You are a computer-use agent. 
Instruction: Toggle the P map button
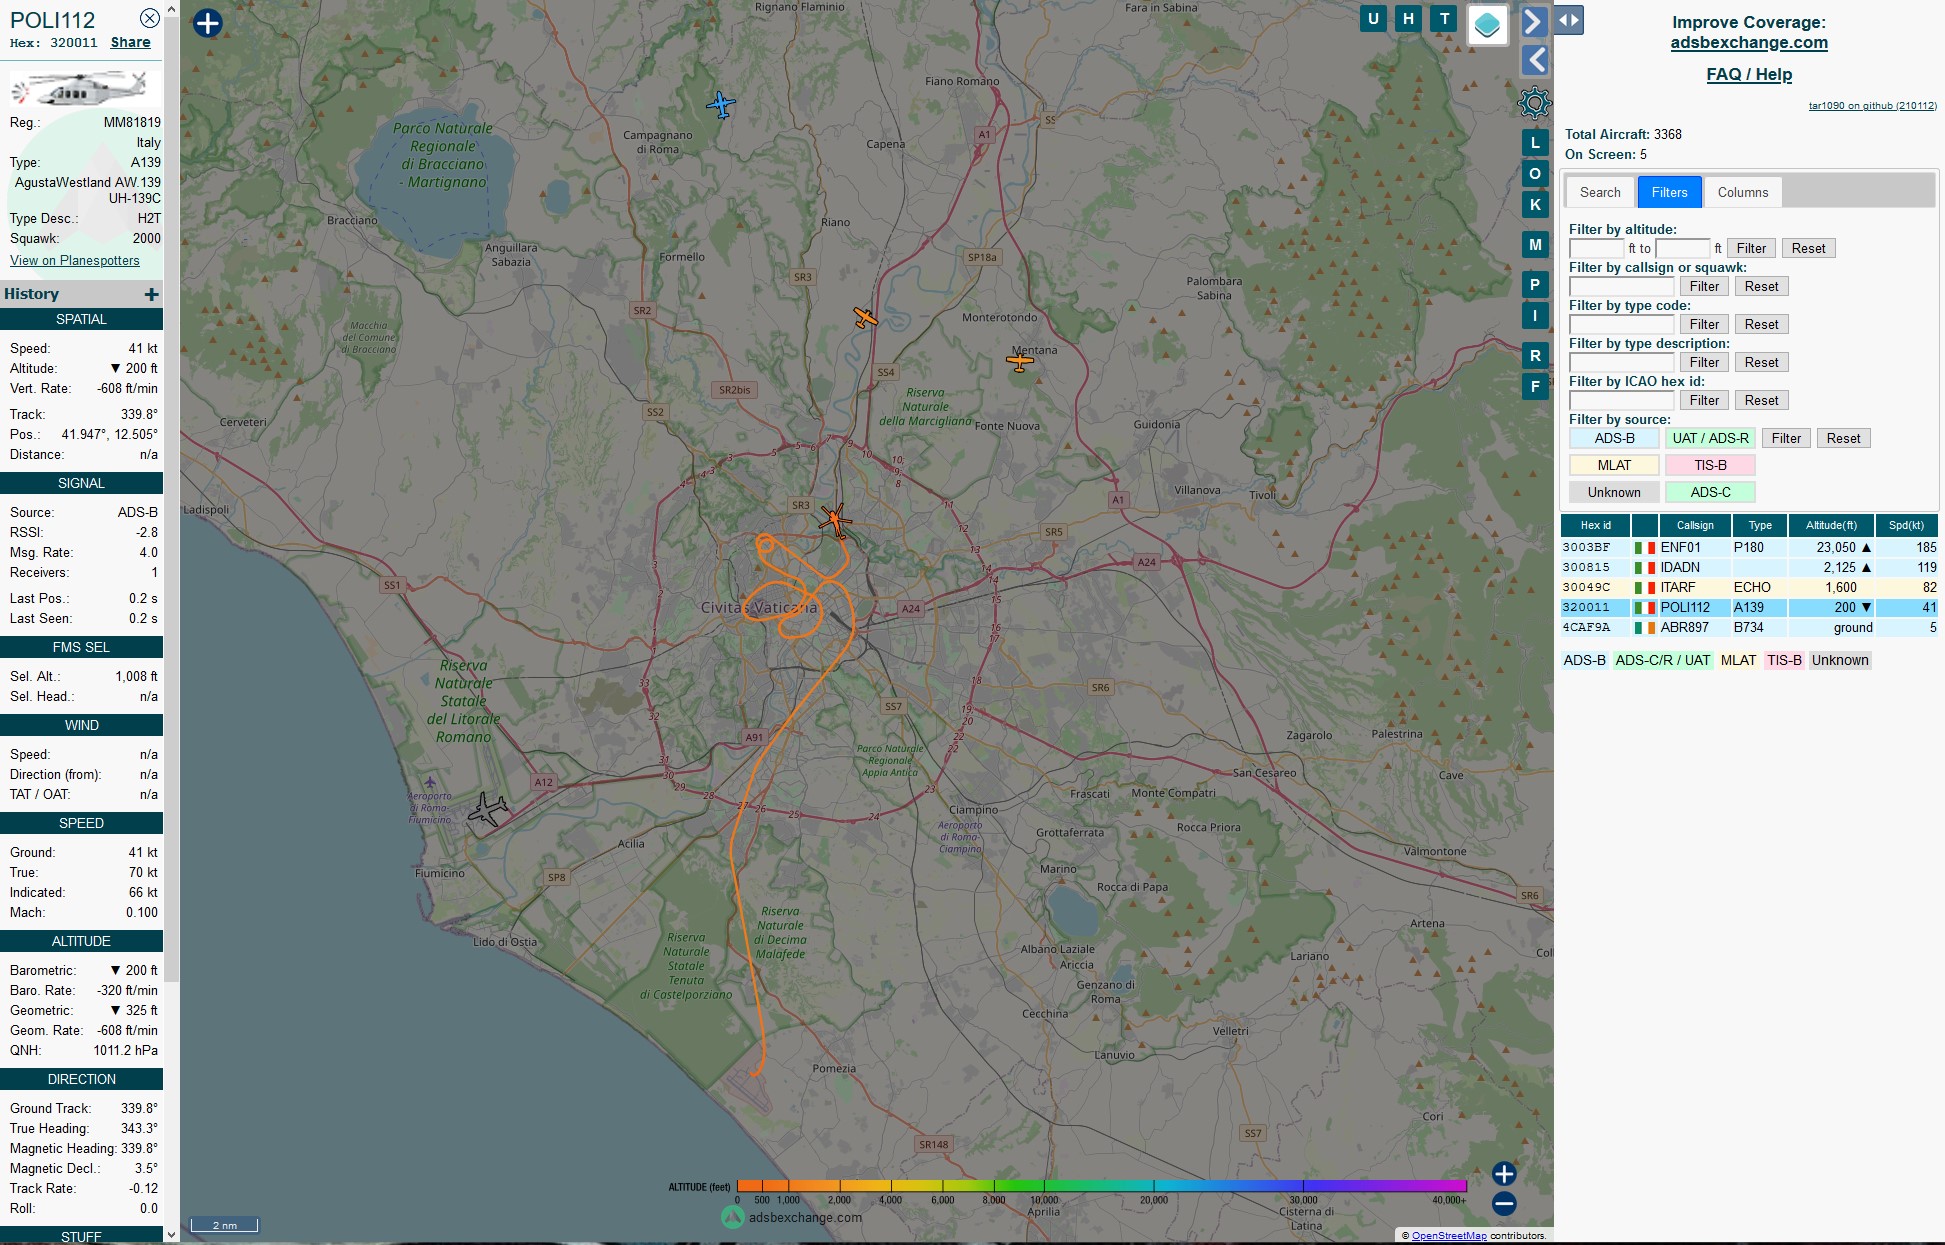point(1535,285)
